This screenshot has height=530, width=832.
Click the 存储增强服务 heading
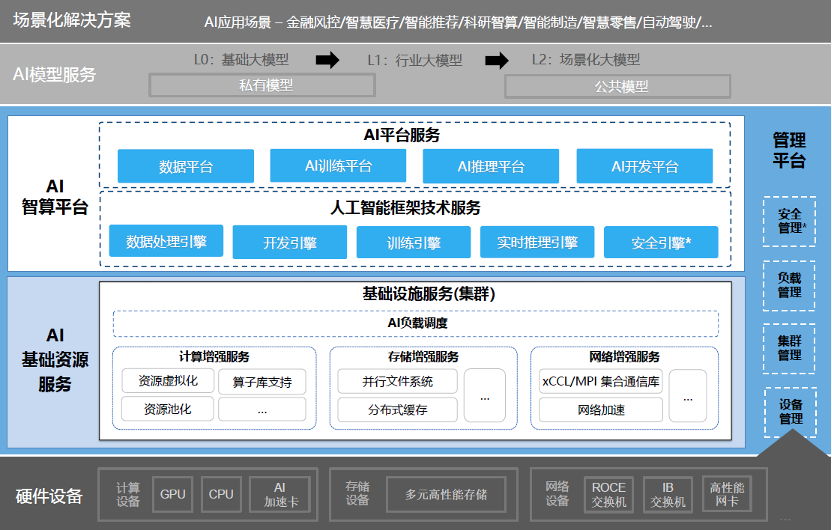coord(423,357)
